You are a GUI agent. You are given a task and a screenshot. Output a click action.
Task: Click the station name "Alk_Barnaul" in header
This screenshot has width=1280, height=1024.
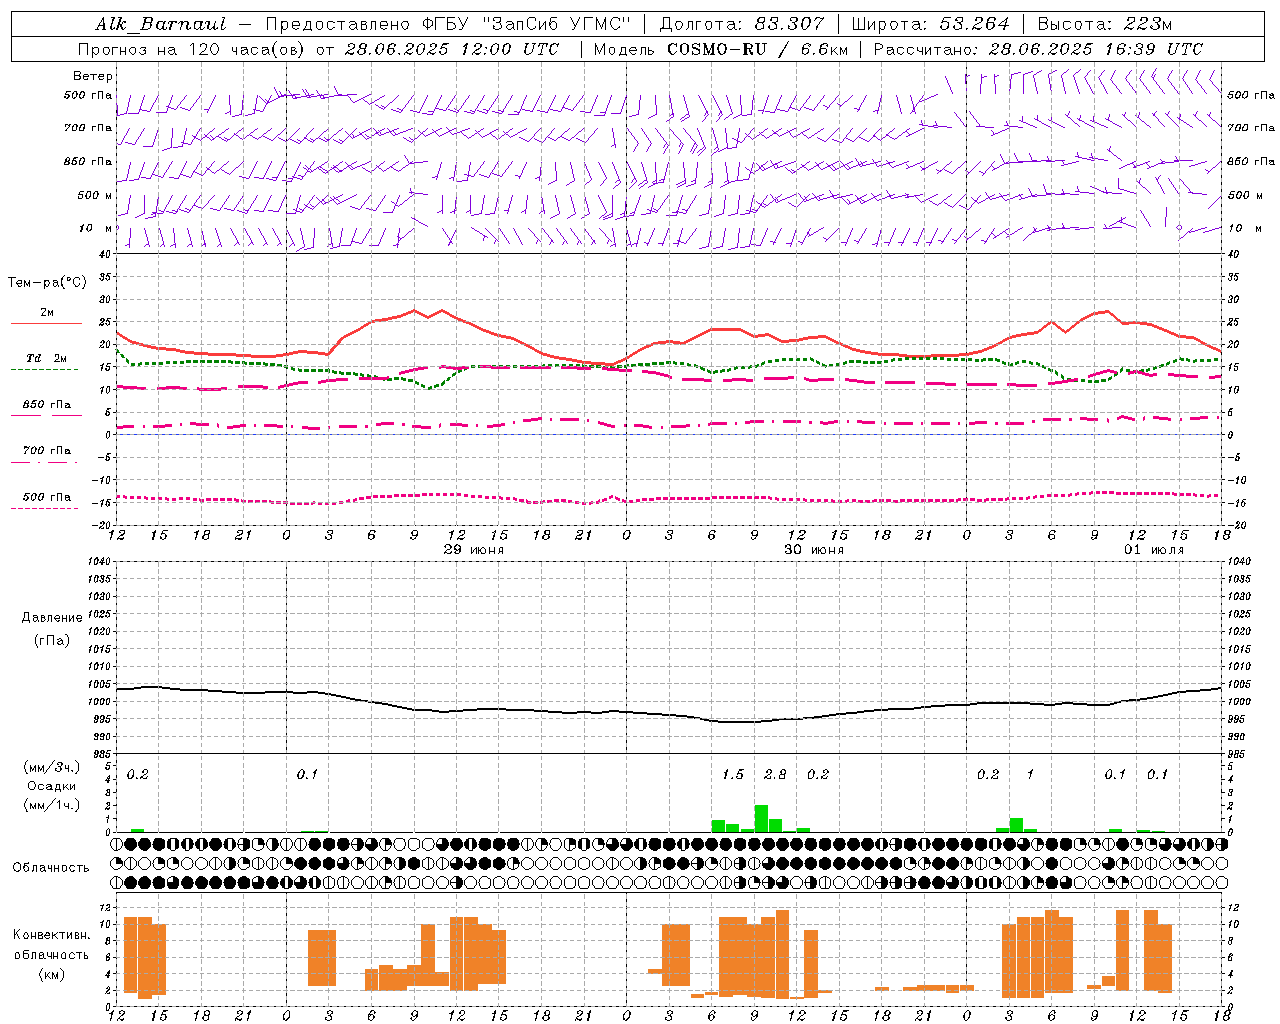pos(161,24)
